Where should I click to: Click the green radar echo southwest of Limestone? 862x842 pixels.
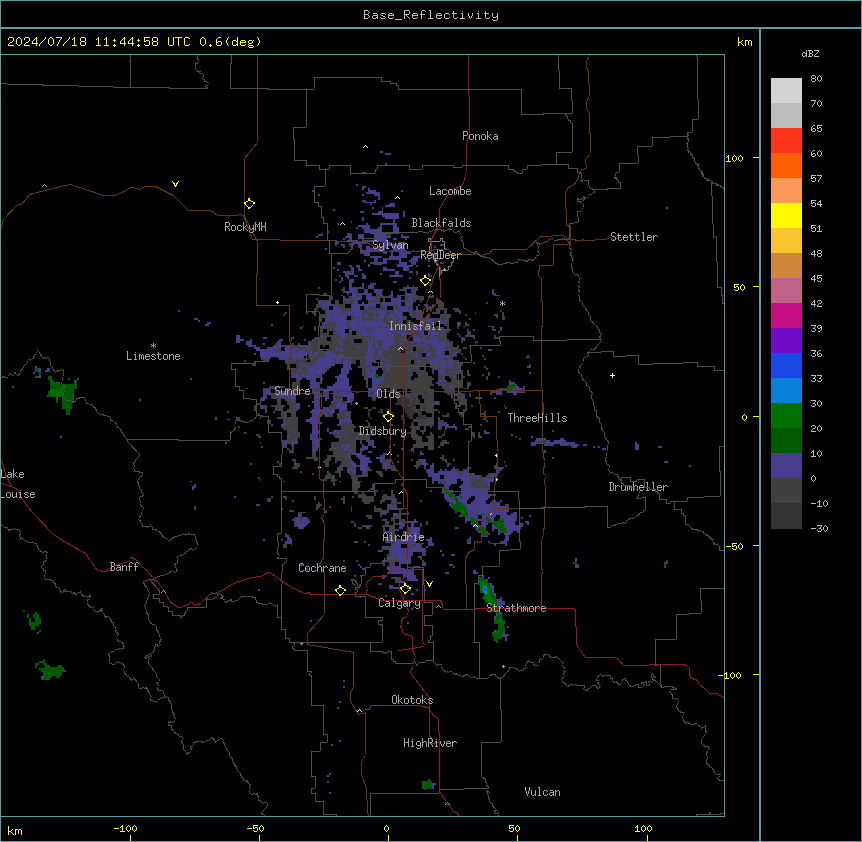pyautogui.click(x=62, y=394)
